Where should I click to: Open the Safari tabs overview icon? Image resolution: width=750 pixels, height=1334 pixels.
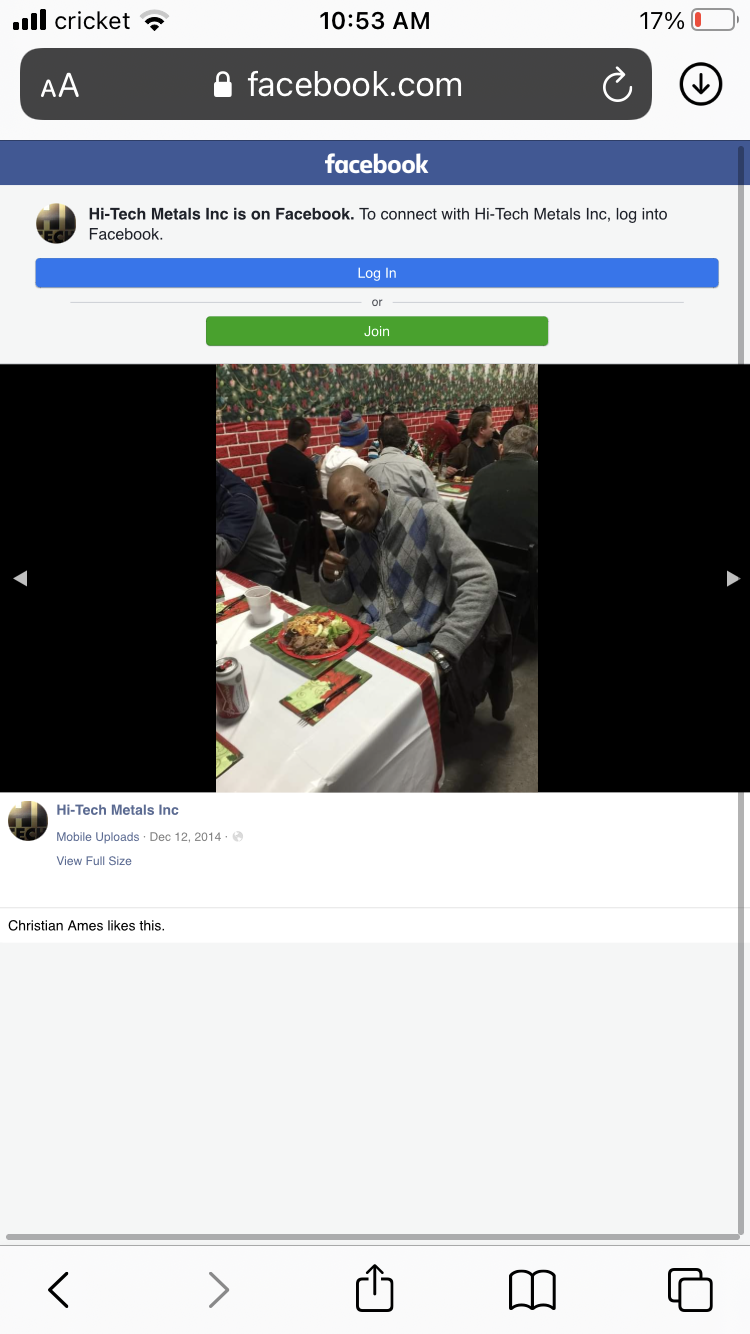[x=690, y=1289]
